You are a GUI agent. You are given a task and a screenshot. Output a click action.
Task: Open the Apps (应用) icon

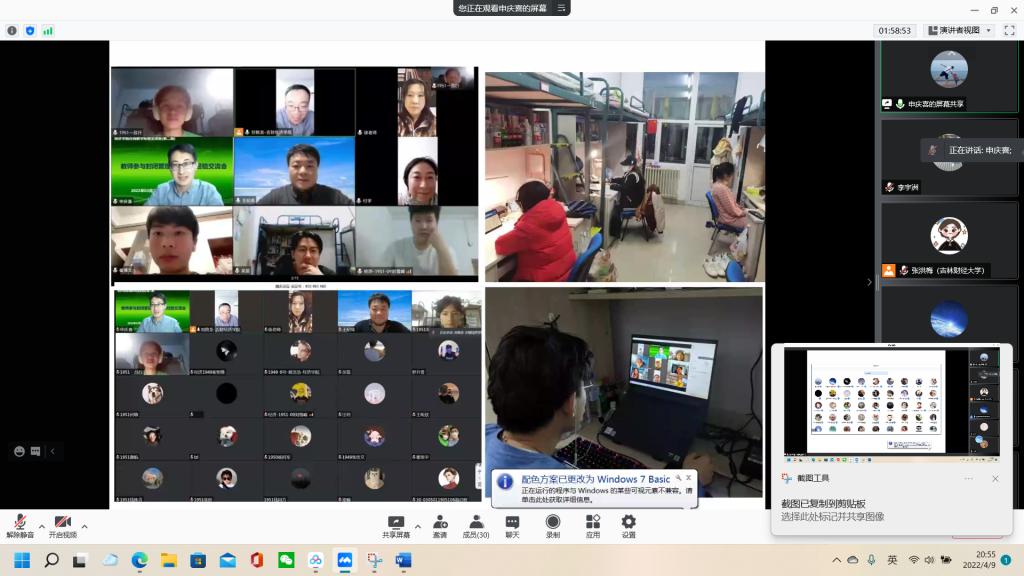(x=592, y=526)
